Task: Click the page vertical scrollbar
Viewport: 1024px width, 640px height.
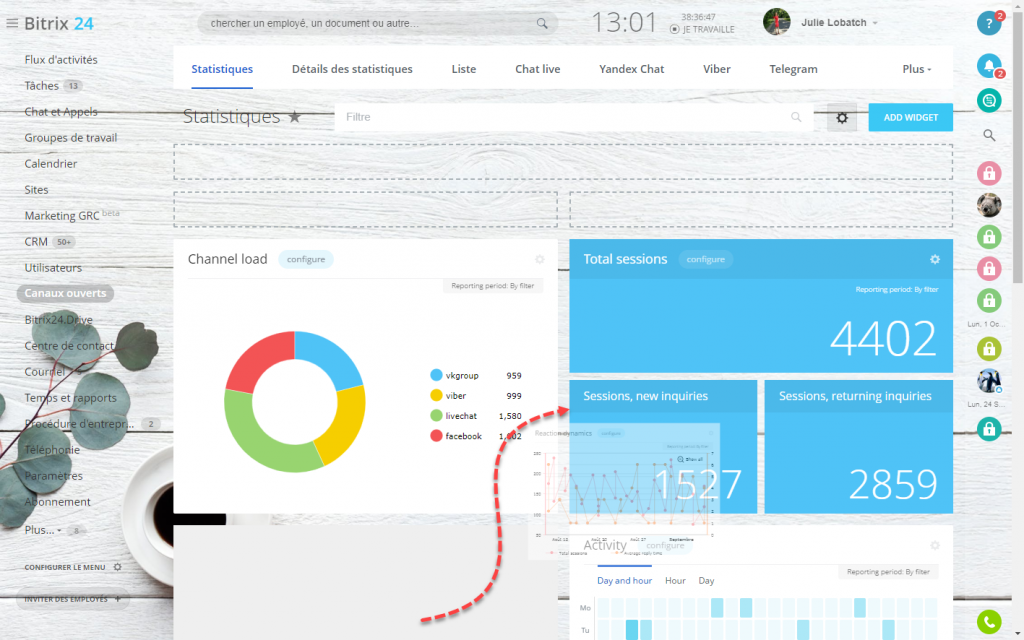Action: [x=1018, y=148]
